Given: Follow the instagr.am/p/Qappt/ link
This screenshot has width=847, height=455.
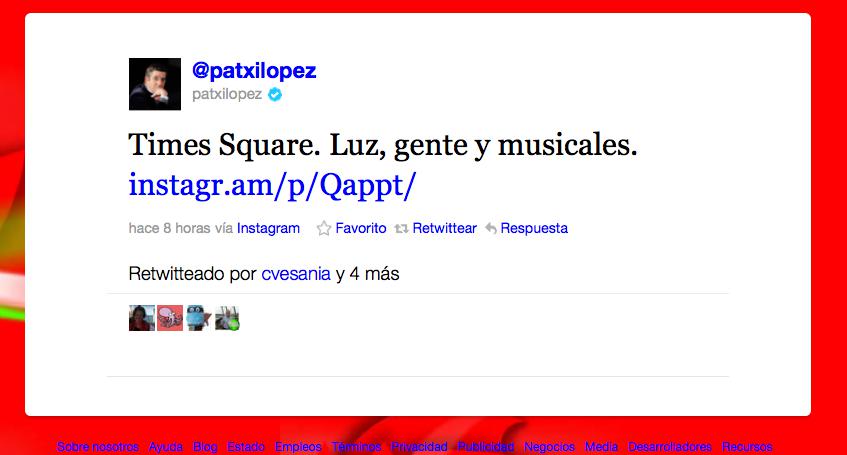Looking at the screenshot, I should click(272, 185).
